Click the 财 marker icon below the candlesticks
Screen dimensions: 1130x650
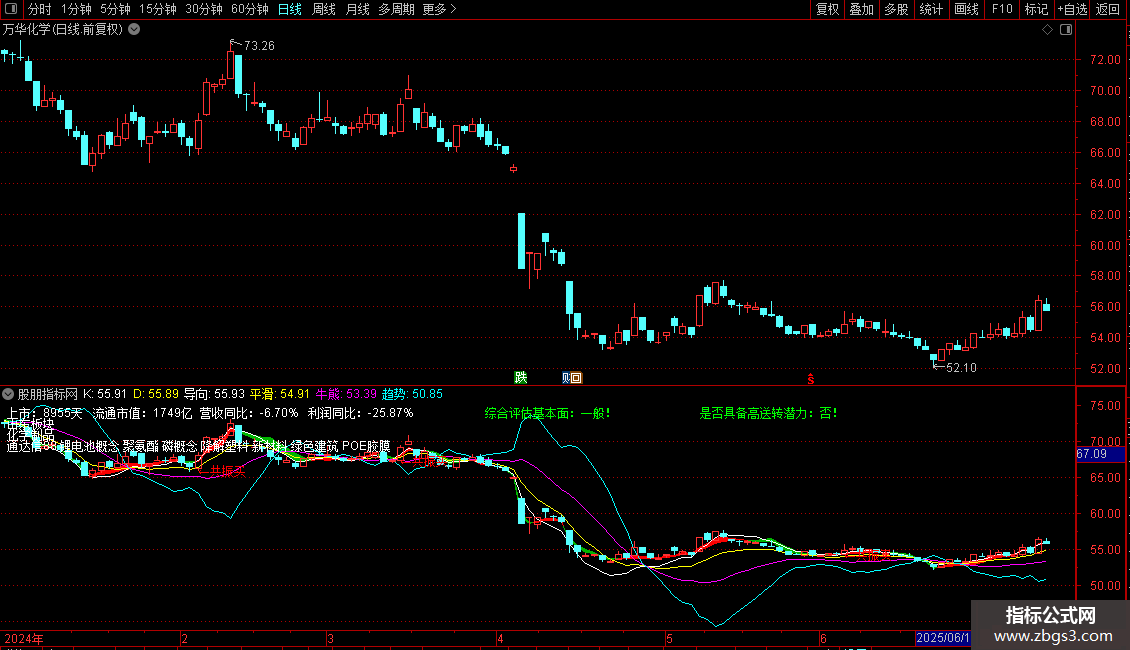[x=566, y=377]
